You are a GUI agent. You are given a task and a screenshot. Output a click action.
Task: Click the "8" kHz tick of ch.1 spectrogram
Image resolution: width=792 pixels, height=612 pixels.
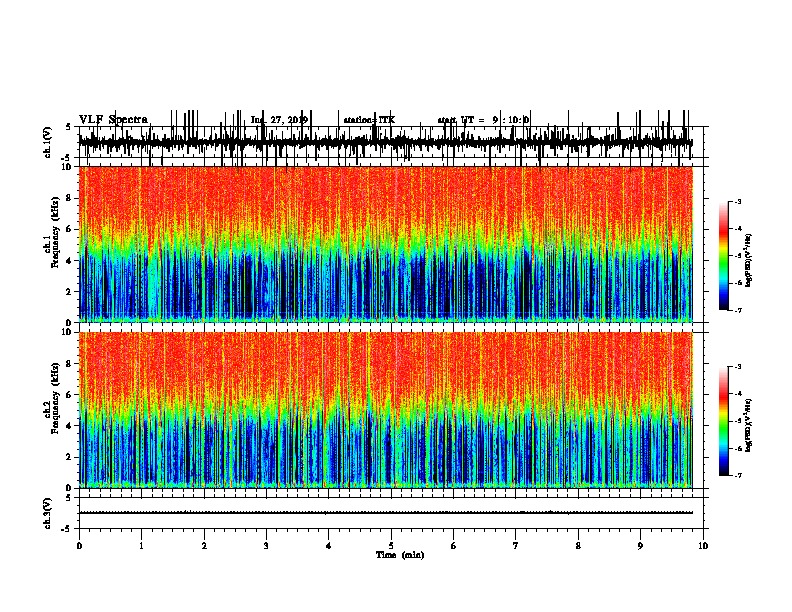tap(70, 198)
